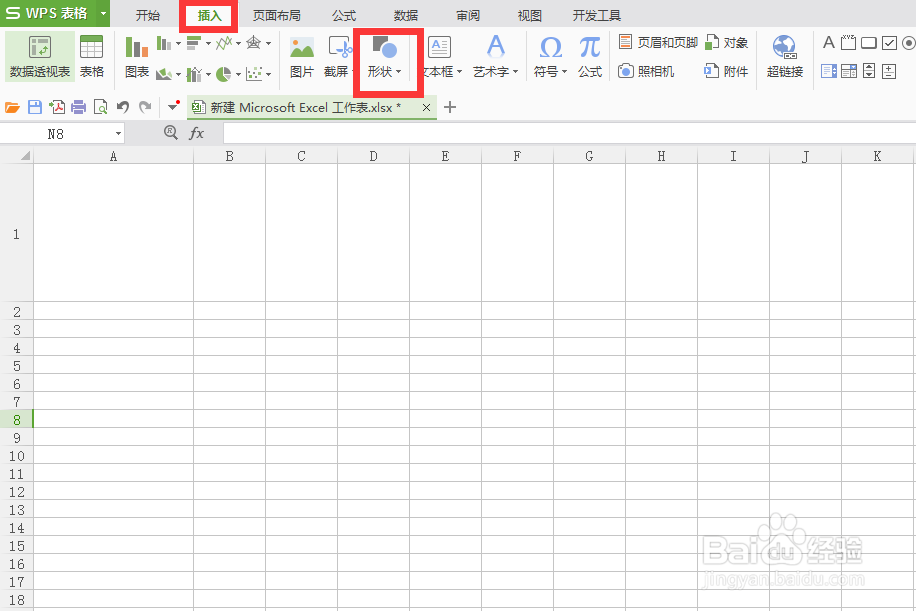Save the workbook with floppy icon
This screenshot has height=611, width=916.
coord(35,107)
